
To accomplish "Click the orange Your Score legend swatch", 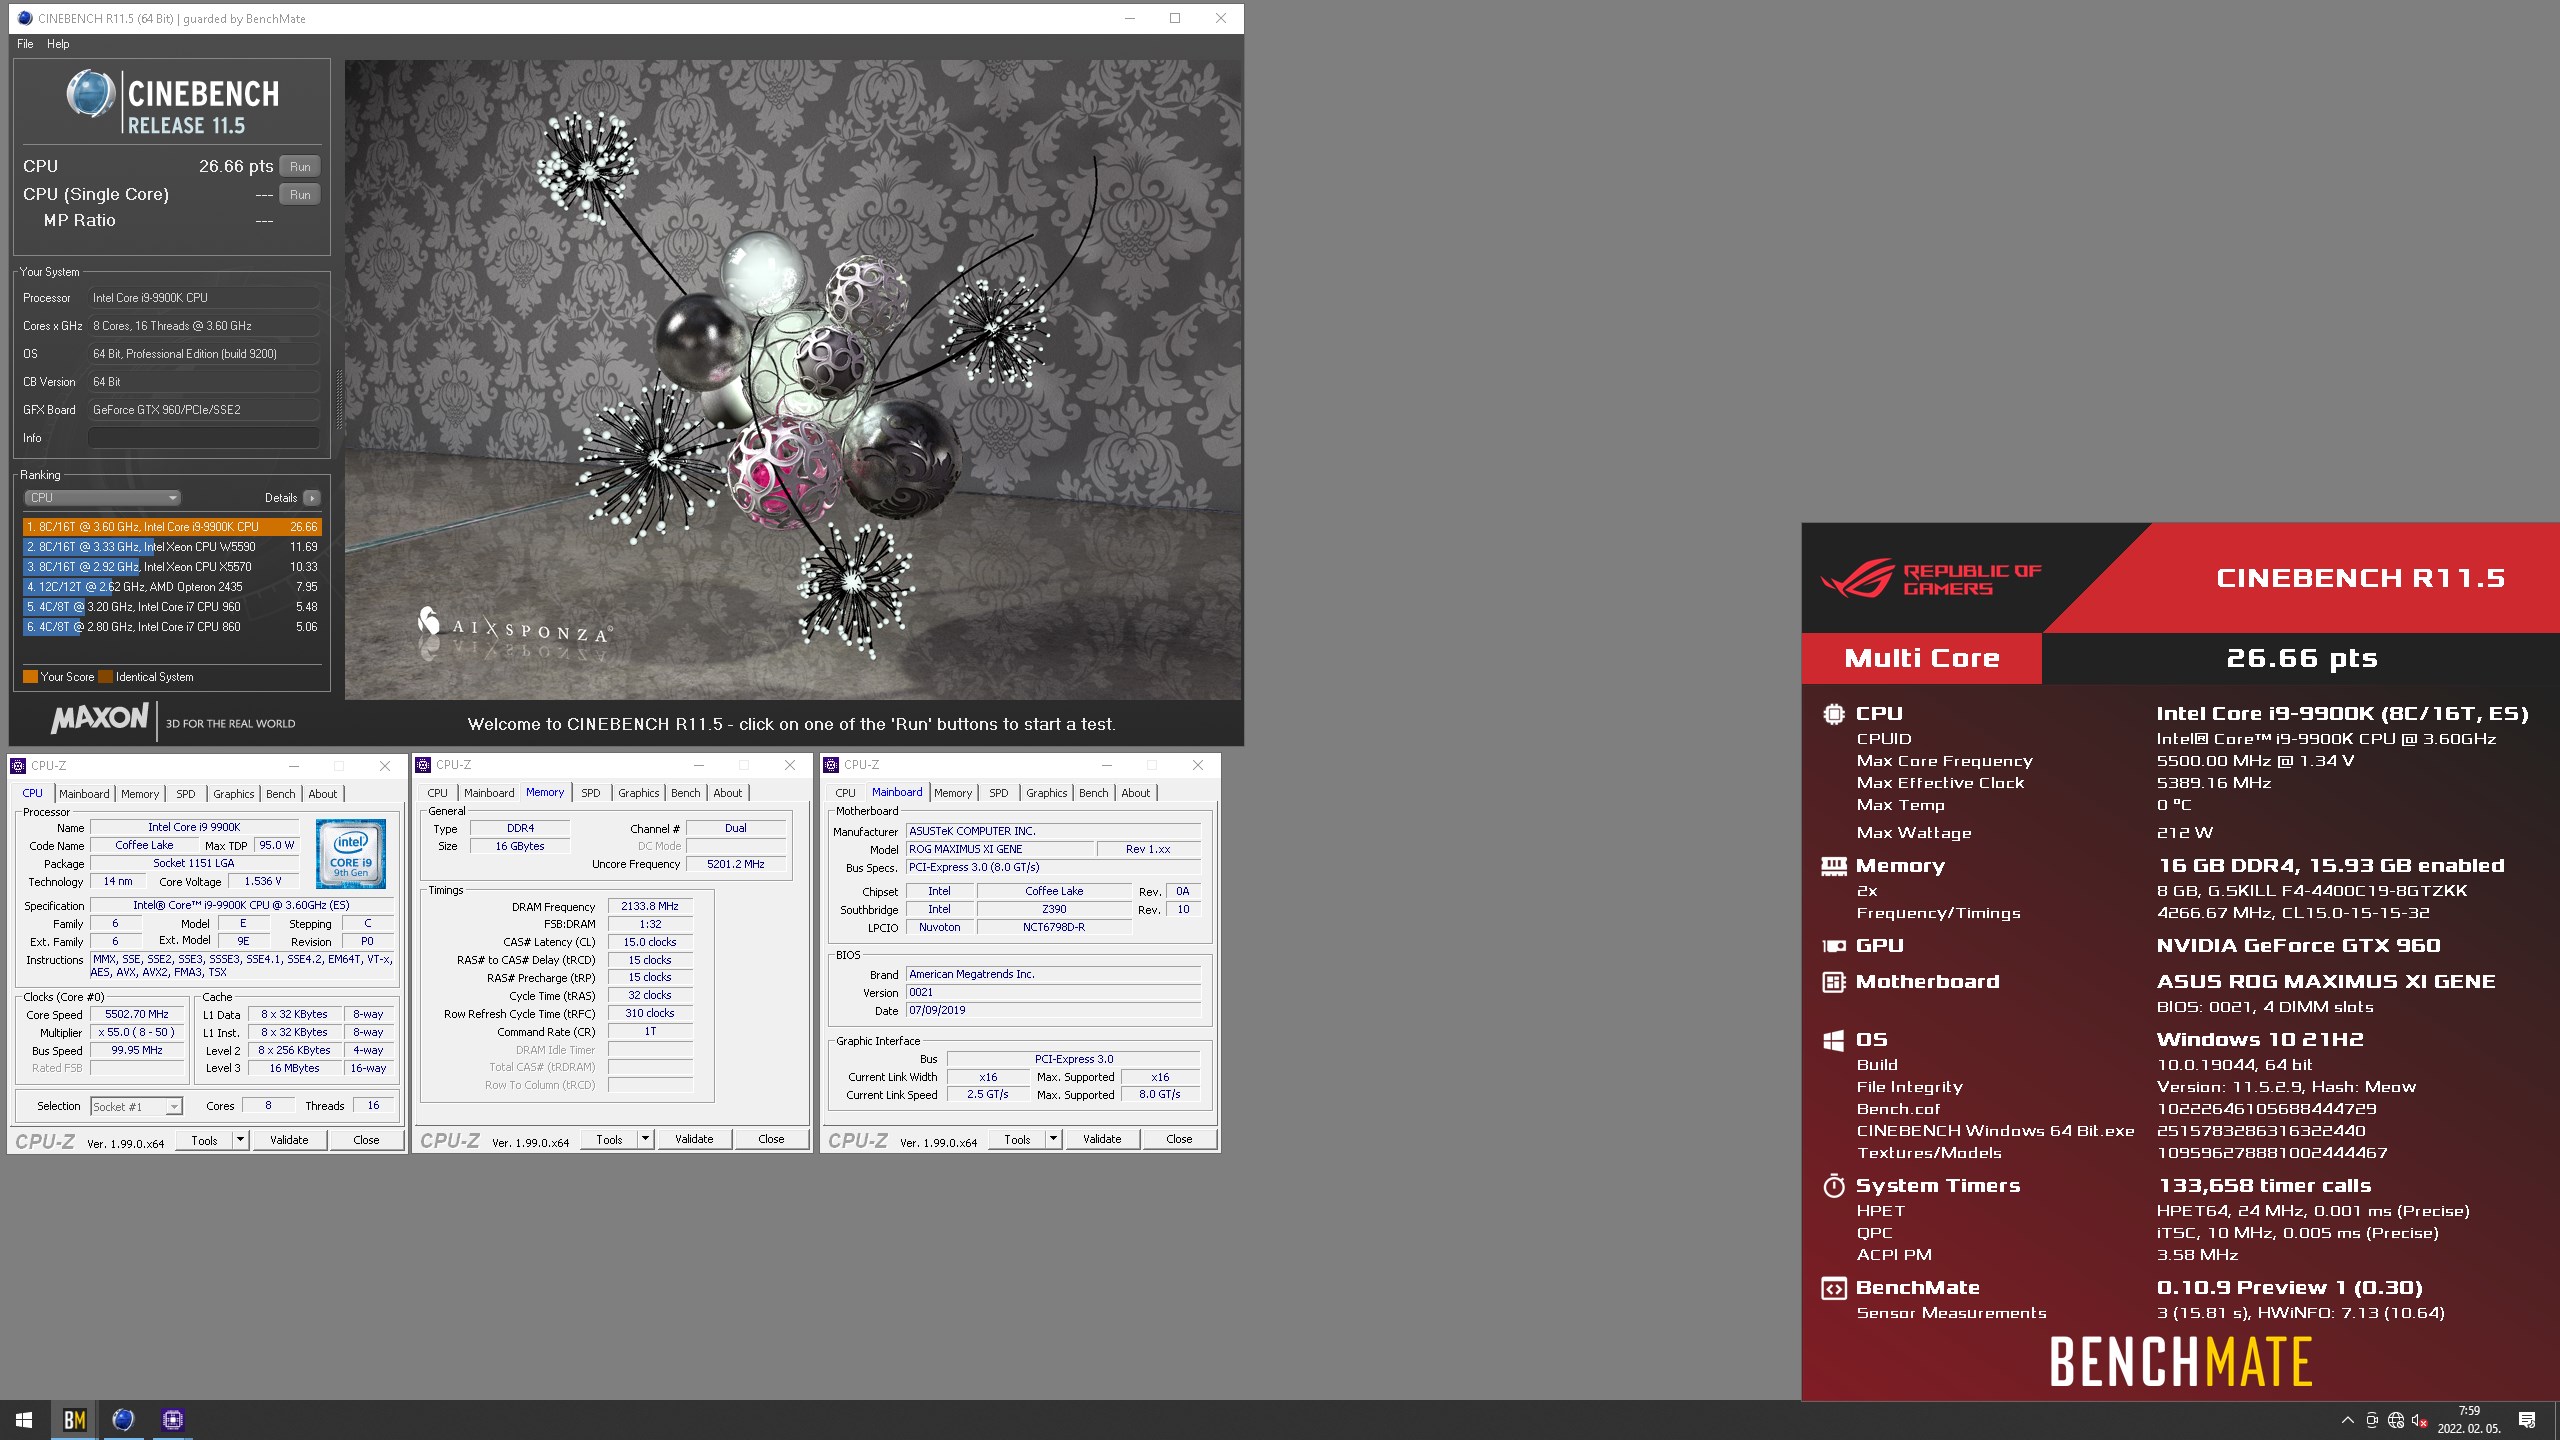I will (30, 677).
